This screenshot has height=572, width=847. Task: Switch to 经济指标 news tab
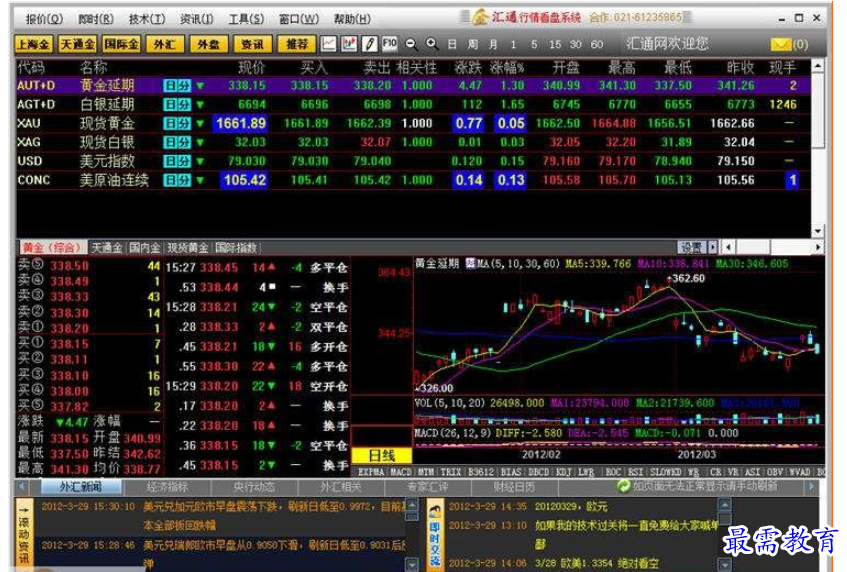(x=167, y=487)
